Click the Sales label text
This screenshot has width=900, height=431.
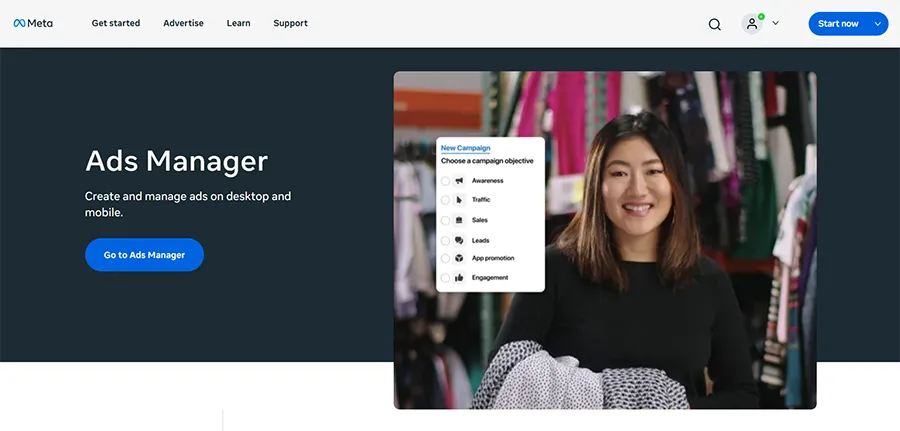pyautogui.click(x=480, y=220)
